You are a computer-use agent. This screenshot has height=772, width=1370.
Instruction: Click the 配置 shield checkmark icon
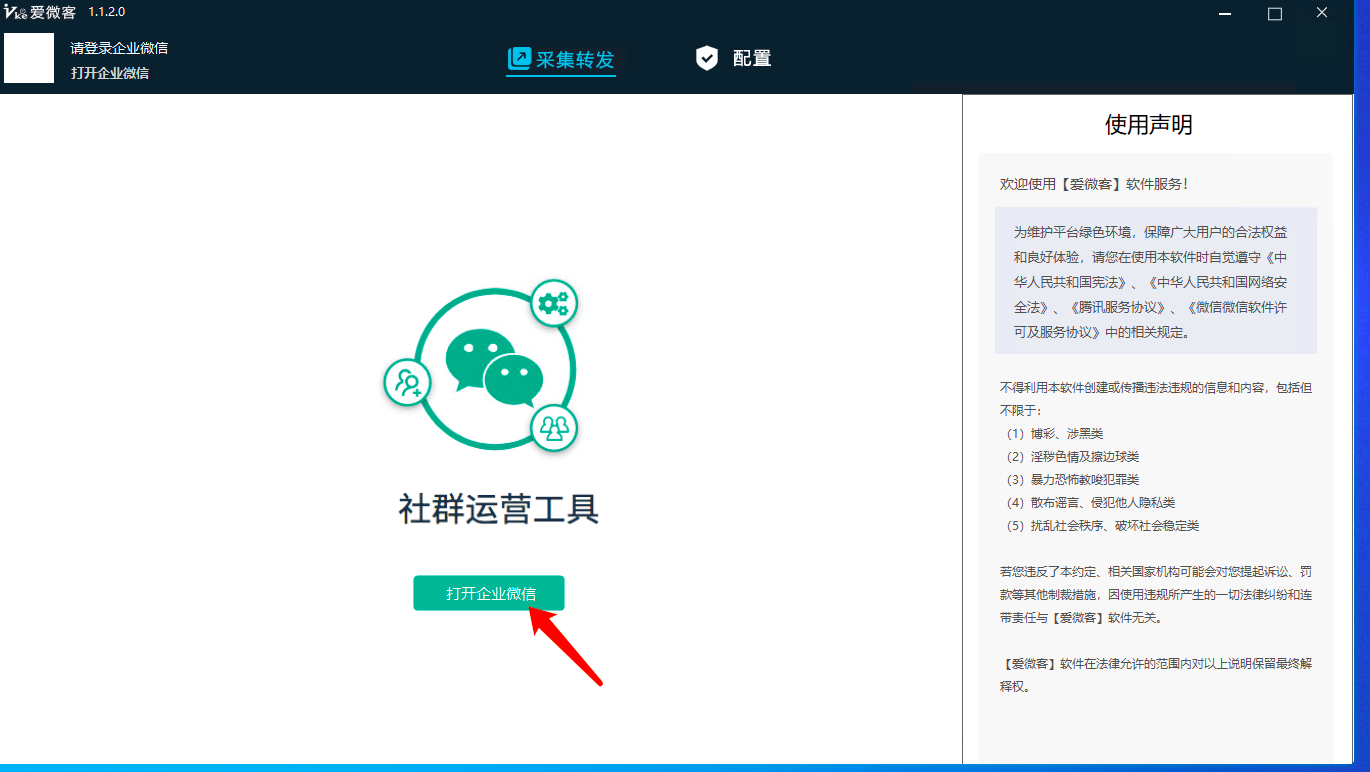[x=707, y=58]
